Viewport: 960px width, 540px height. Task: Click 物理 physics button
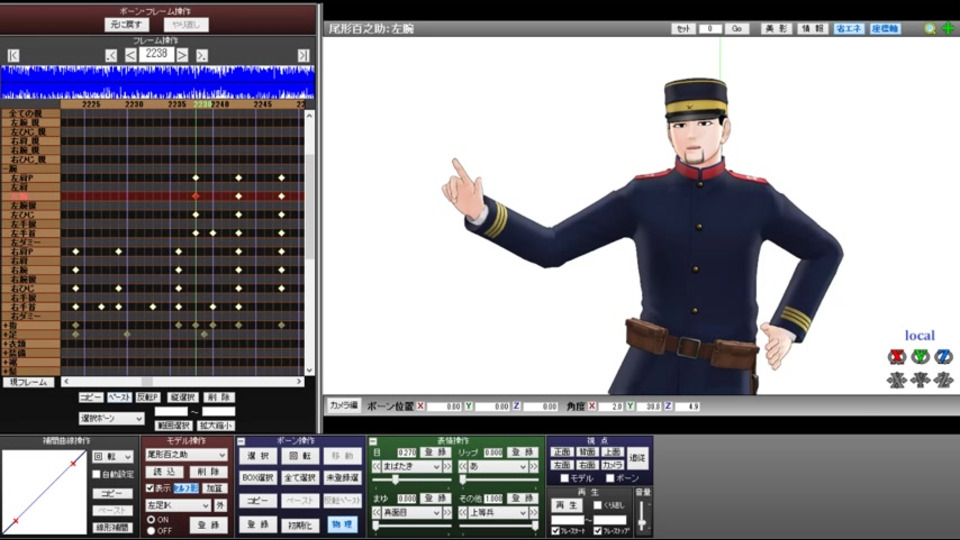pyautogui.click(x=342, y=525)
